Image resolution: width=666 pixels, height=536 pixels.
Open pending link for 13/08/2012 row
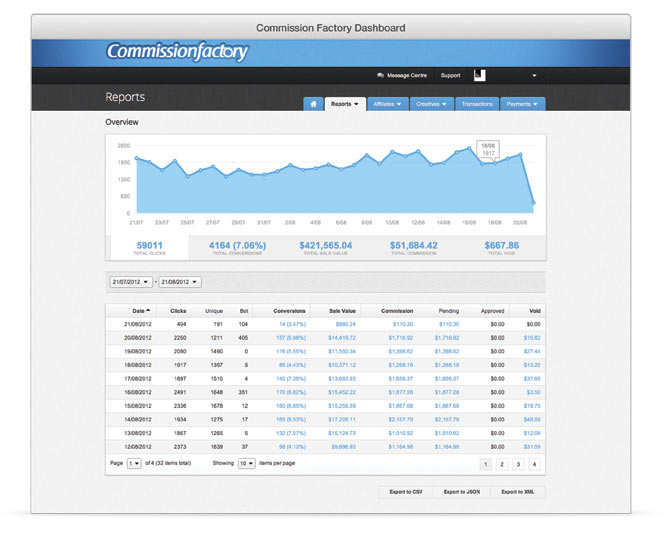pos(447,433)
